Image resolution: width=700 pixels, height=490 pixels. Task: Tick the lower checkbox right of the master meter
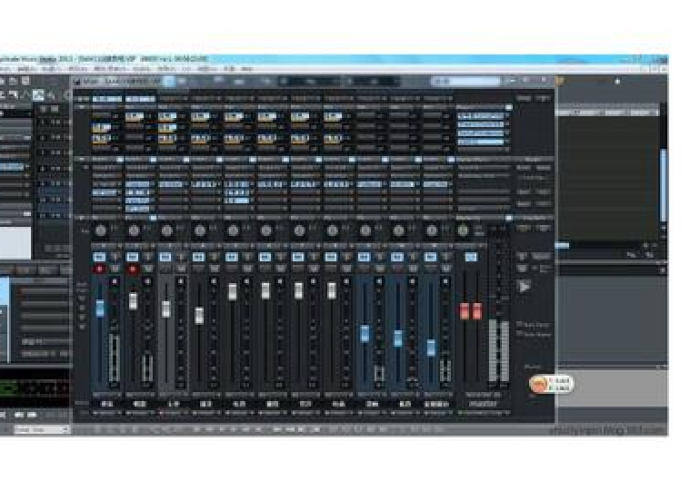click(518, 335)
